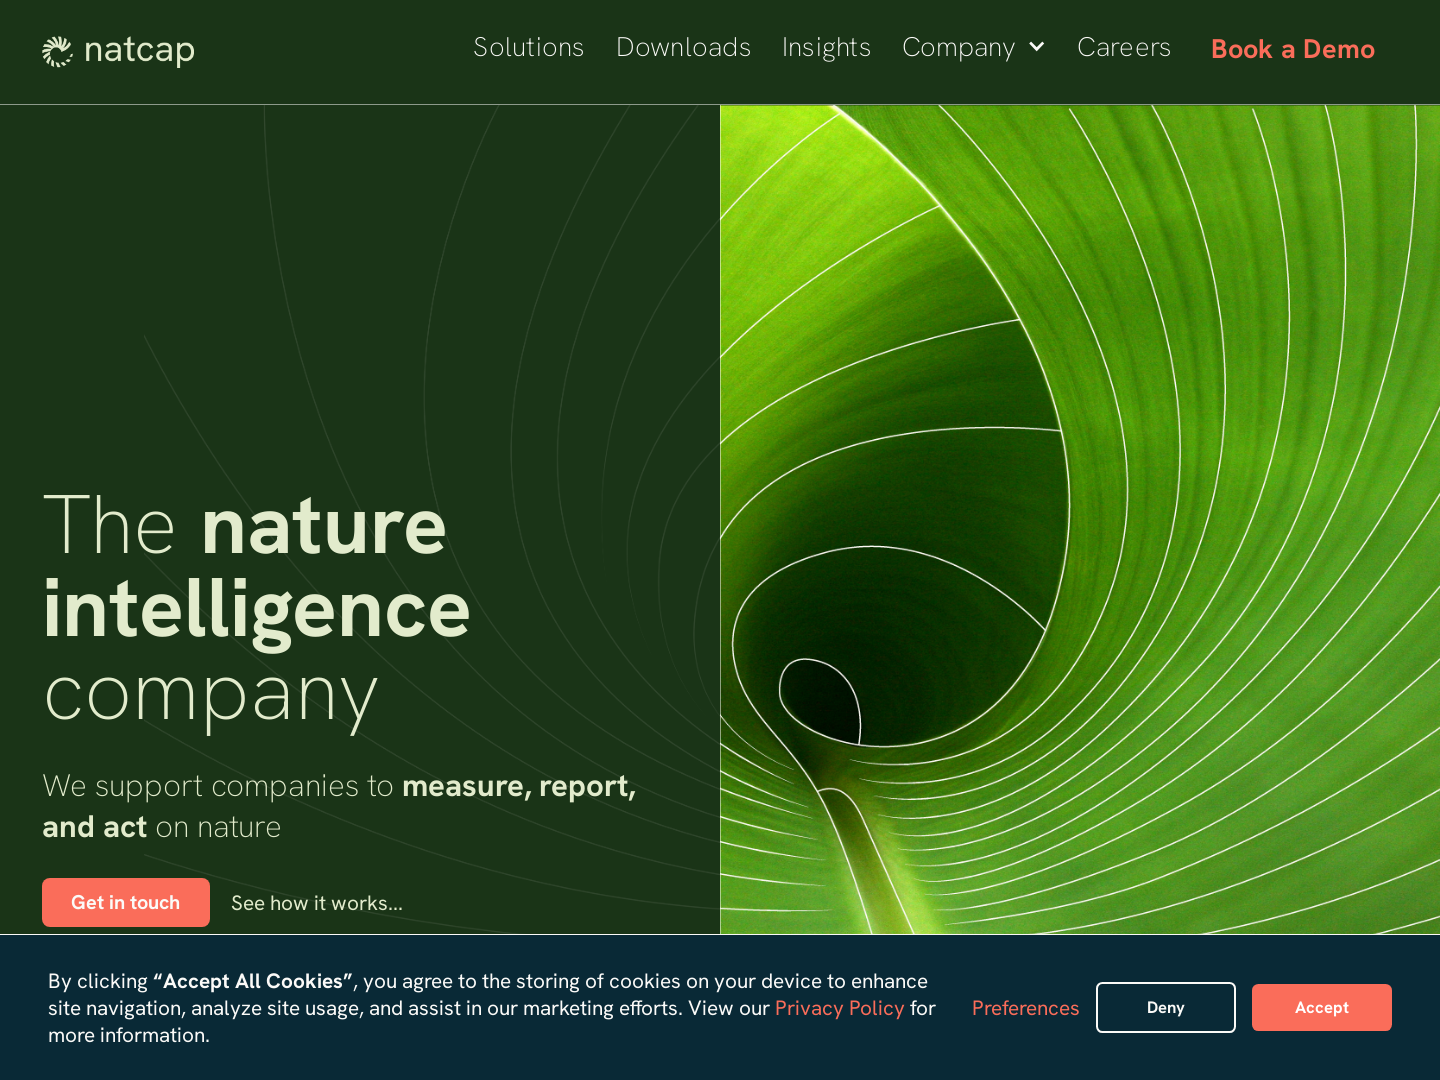The height and width of the screenshot is (1080, 1440).
Task: Click the natcap spiral logo icon
Action: click(x=58, y=50)
